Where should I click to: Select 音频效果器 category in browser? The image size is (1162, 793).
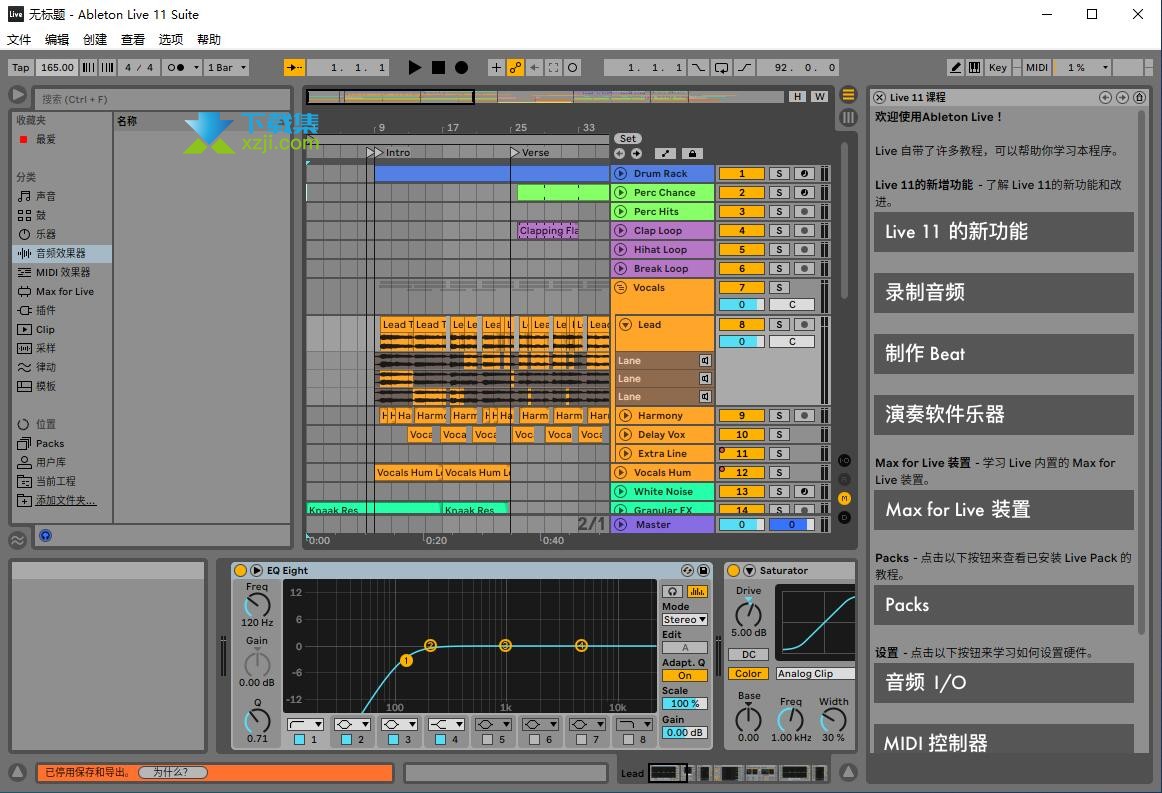[x=62, y=253]
